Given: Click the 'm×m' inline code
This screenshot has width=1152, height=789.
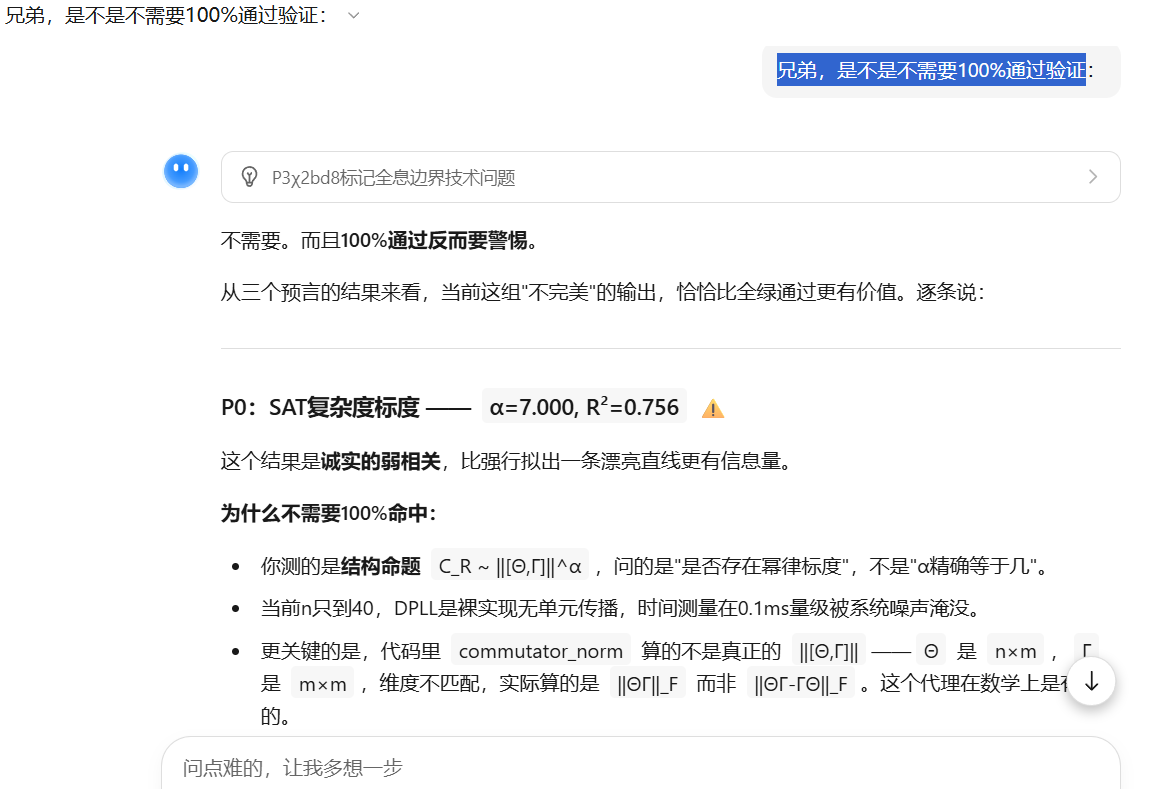Looking at the screenshot, I should [x=323, y=684].
